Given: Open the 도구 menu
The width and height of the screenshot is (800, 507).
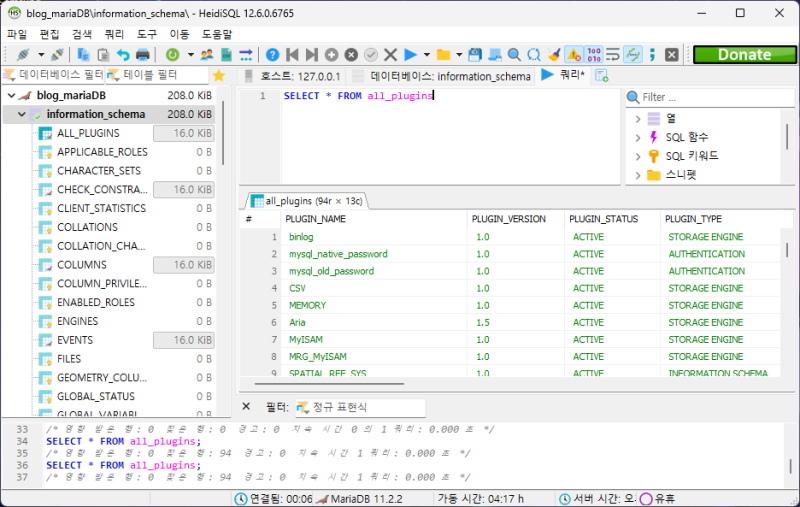Looking at the screenshot, I should click(x=146, y=34).
